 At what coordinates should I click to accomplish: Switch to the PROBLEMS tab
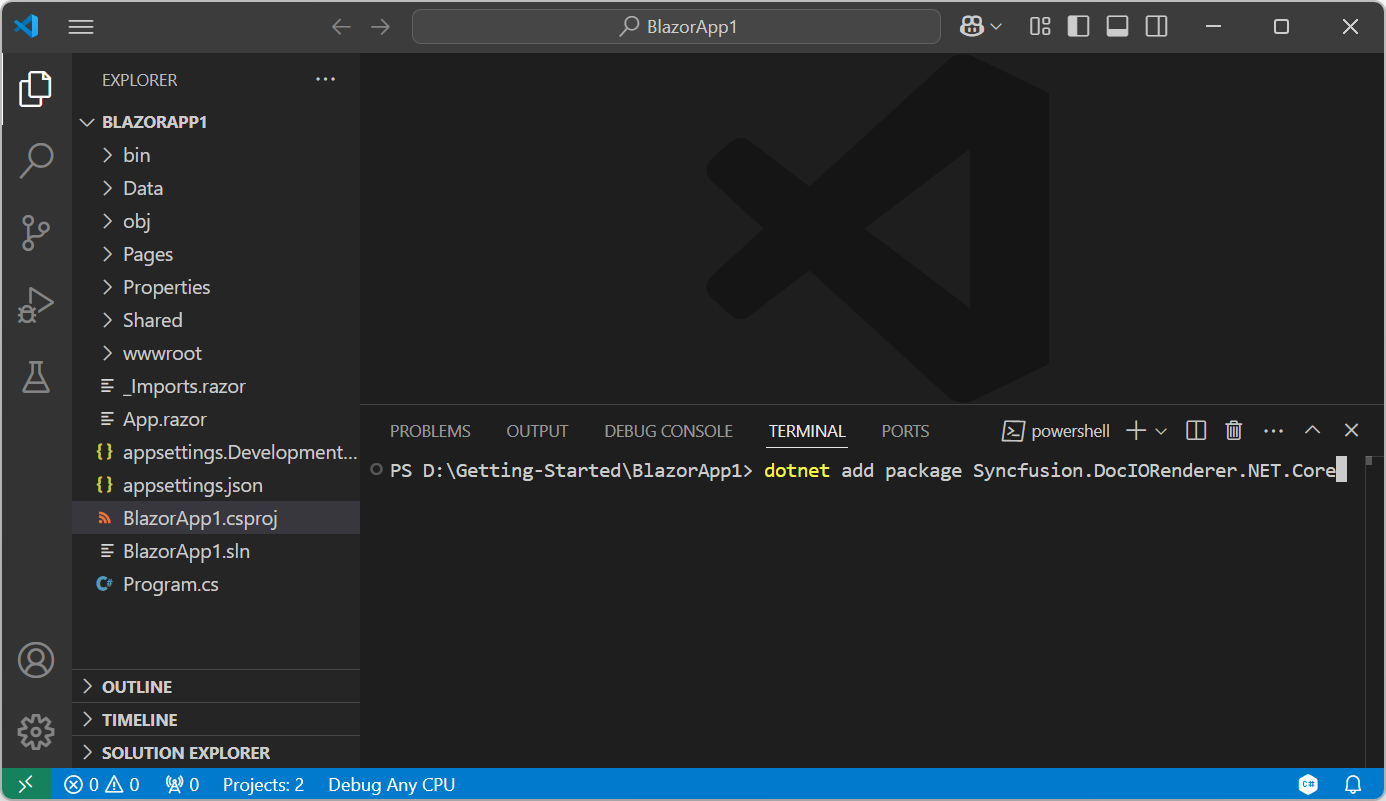[430, 431]
